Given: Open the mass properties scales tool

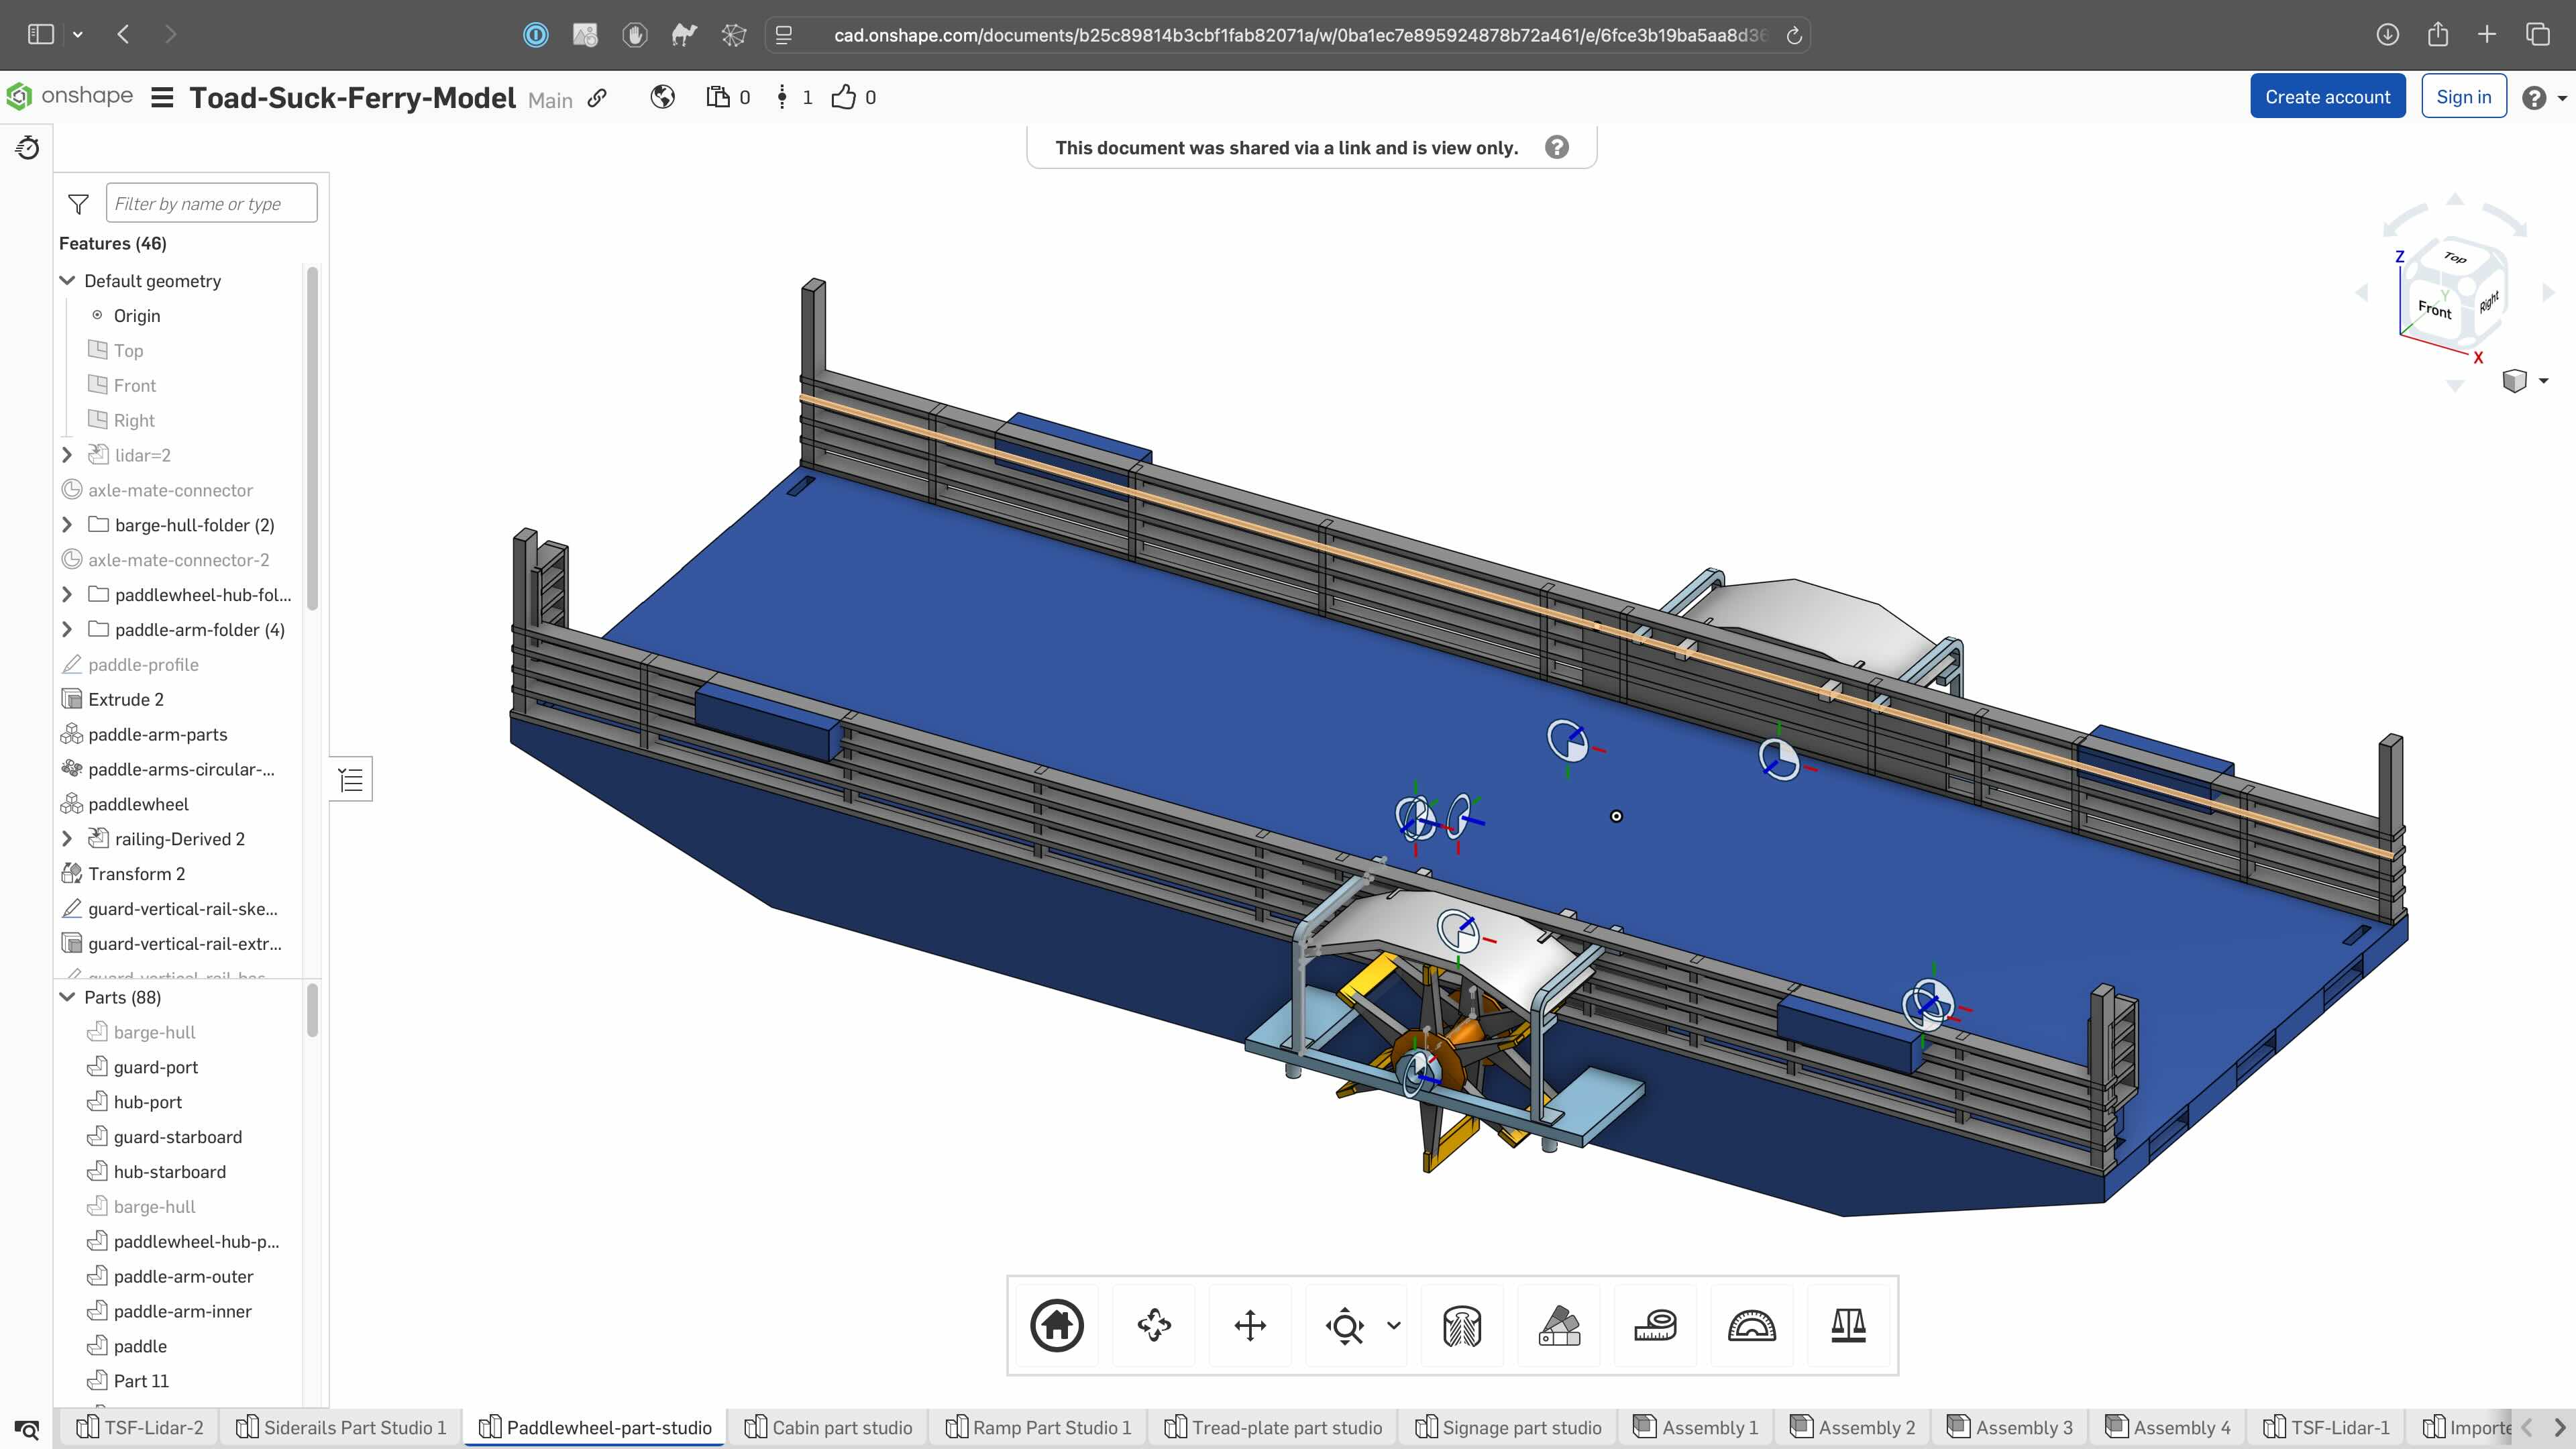Looking at the screenshot, I should click(1848, 1326).
